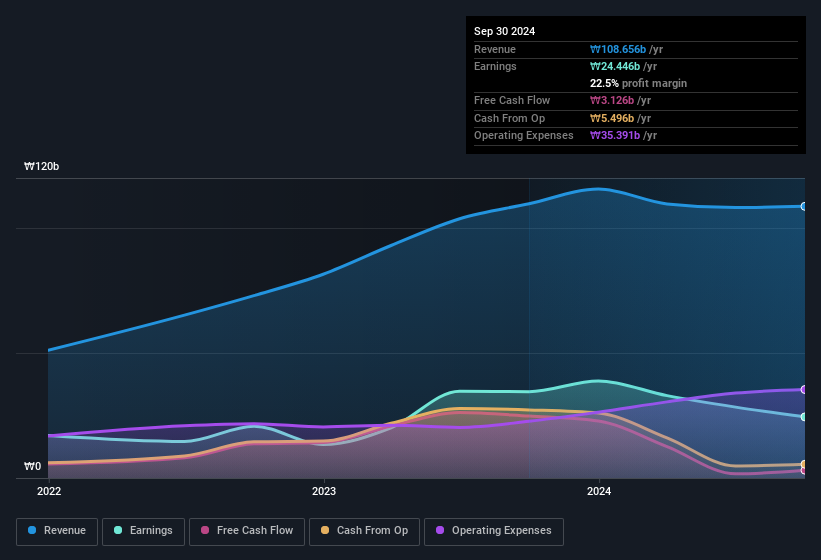Click the 2023 x-axis label

coord(324,491)
